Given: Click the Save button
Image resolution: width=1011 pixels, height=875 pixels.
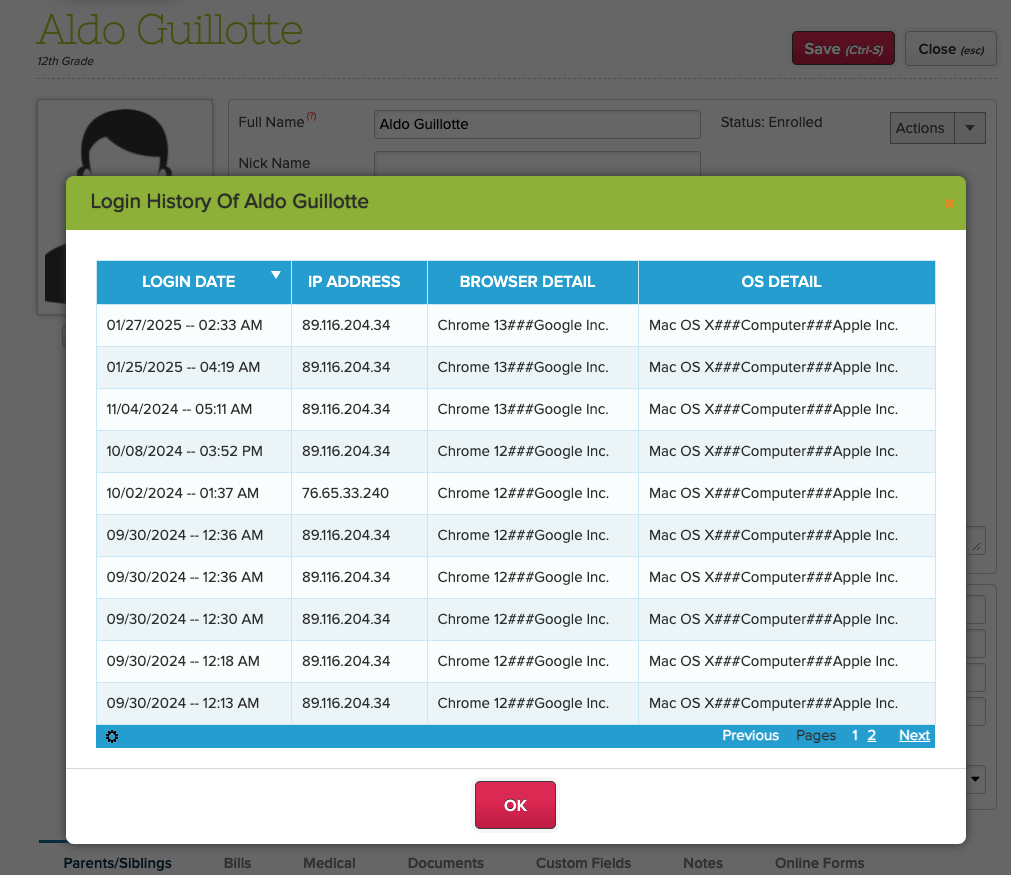Looking at the screenshot, I should tap(843, 49).
